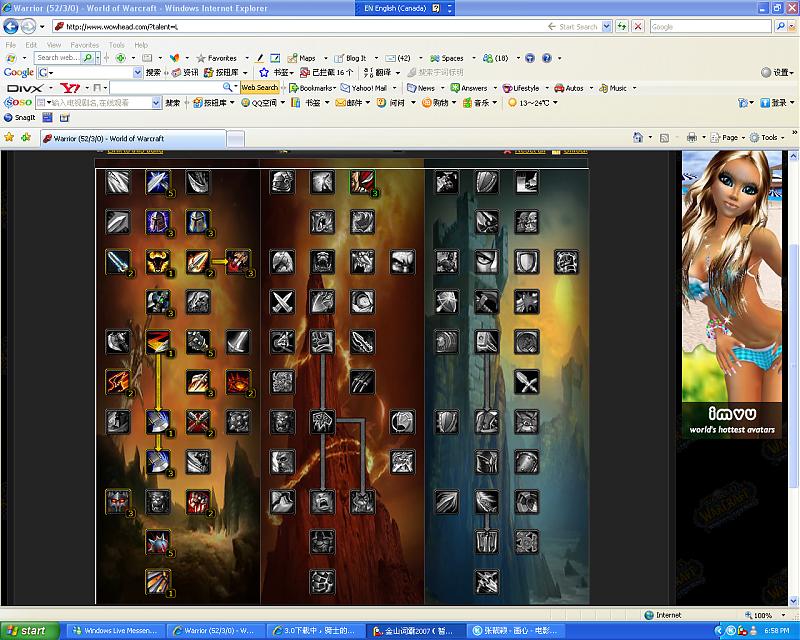Open the Google toolbar search box dropdown
This screenshot has height=640, width=800.
coord(137,73)
